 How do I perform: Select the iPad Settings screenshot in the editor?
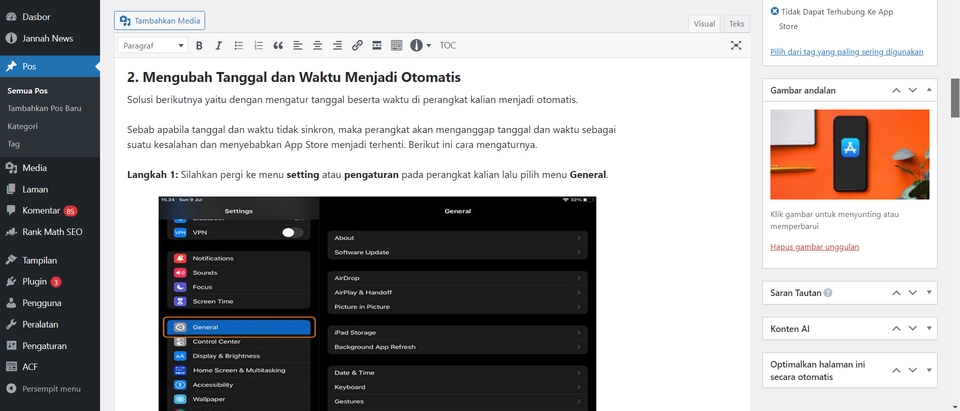[377, 303]
